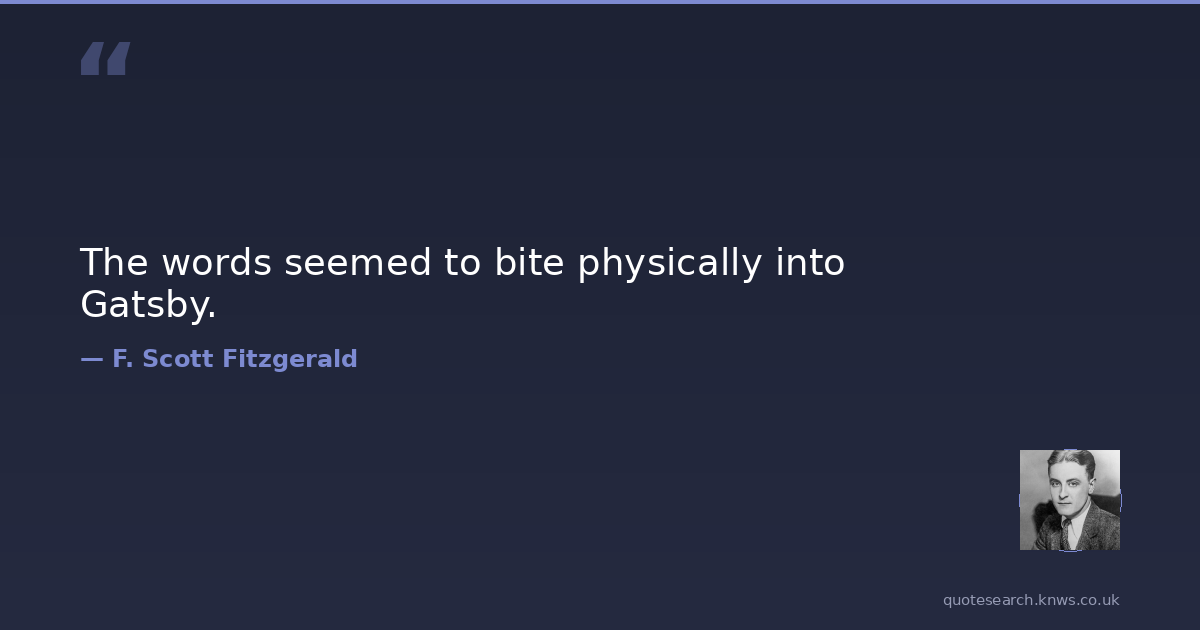Click the word "words" in the quote

point(217,263)
